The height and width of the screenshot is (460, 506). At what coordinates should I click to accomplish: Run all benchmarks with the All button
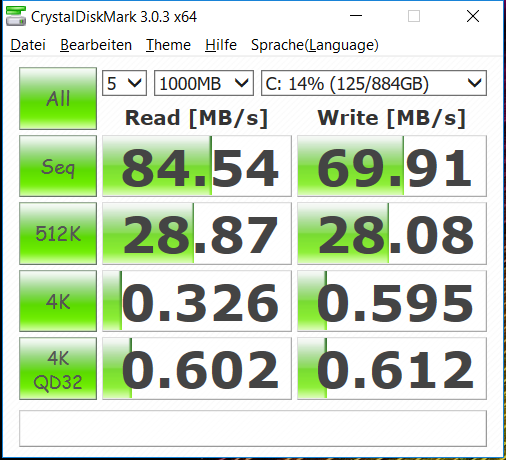(x=58, y=98)
